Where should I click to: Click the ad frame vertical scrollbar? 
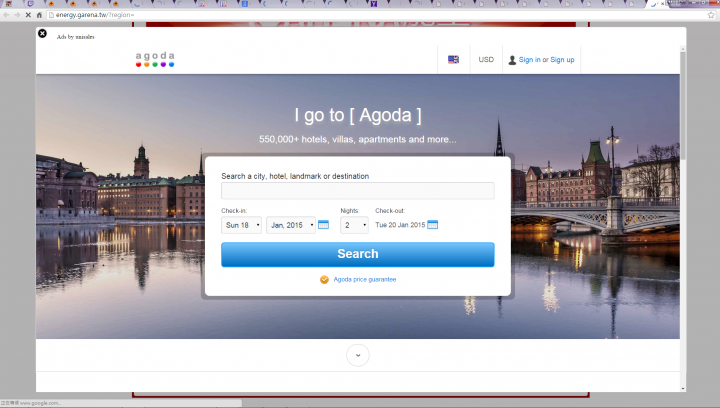683,106
